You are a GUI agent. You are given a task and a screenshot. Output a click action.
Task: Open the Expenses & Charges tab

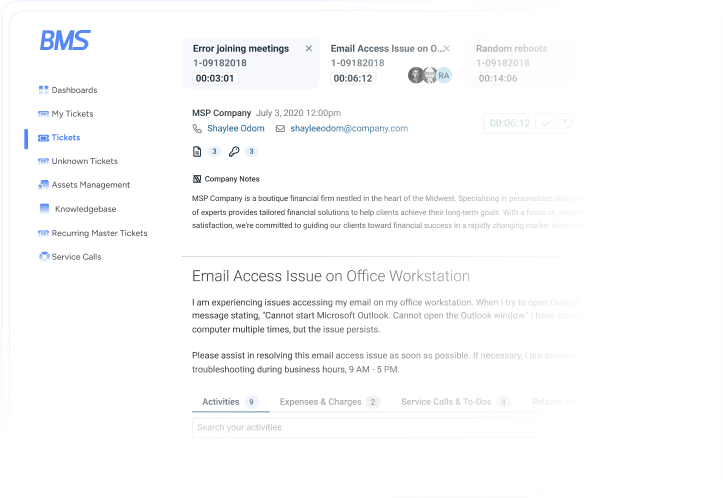point(319,402)
